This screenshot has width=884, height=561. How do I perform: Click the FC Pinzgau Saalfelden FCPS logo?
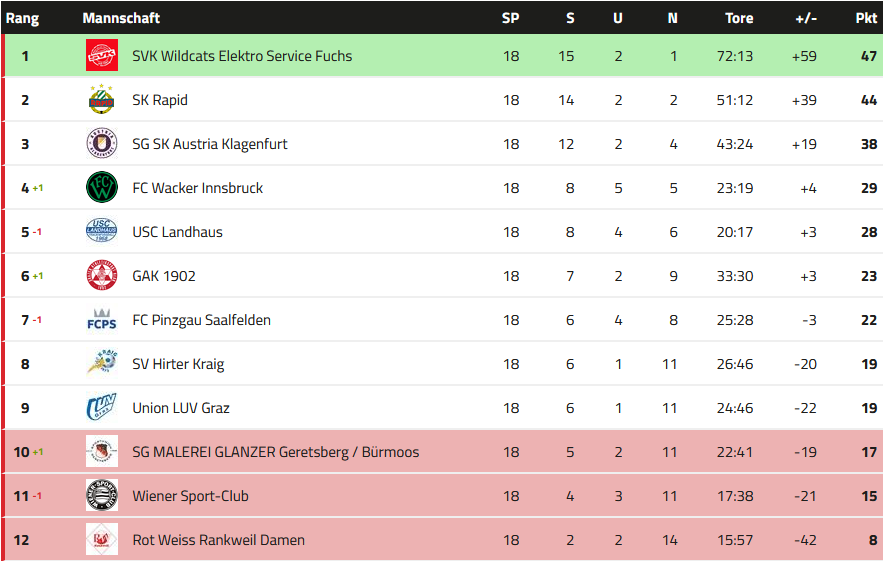pyautogui.click(x=101, y=320)
